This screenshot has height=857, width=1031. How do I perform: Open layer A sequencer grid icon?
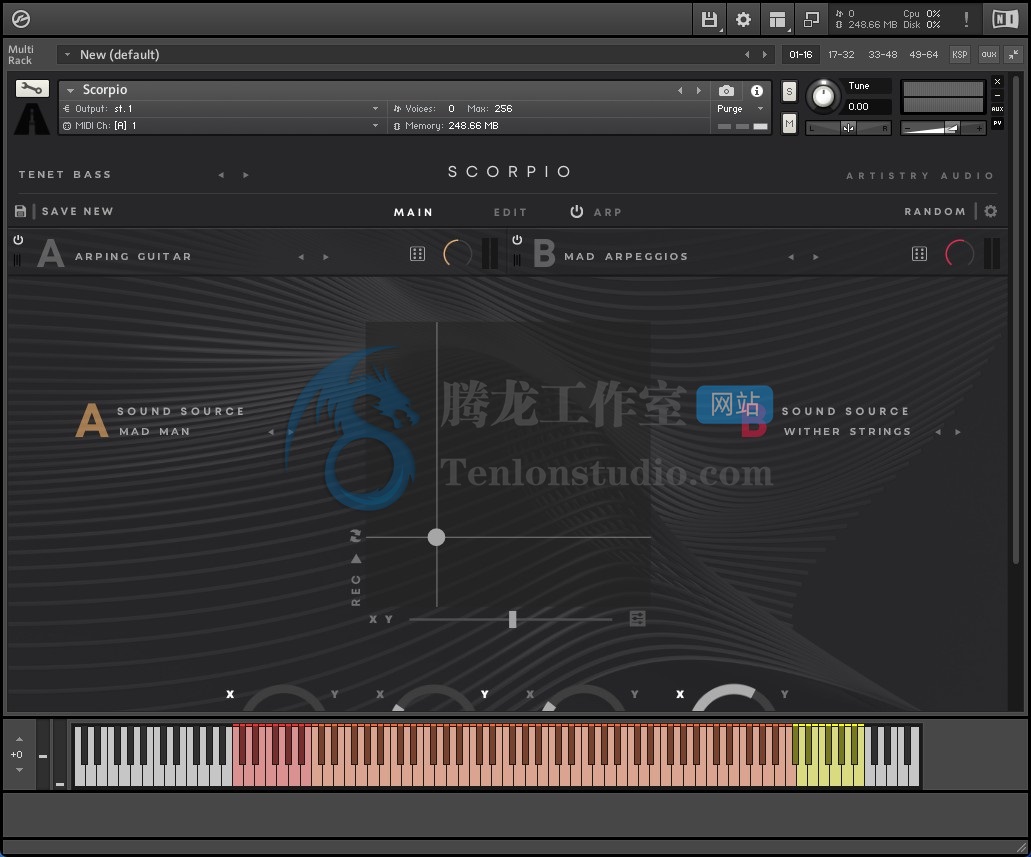tap(418, 253)
